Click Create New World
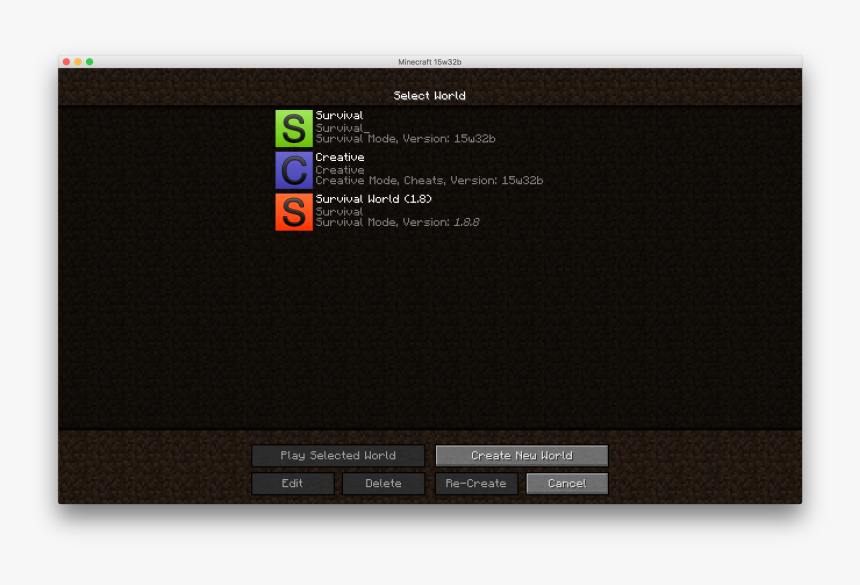 pos(521,455)
